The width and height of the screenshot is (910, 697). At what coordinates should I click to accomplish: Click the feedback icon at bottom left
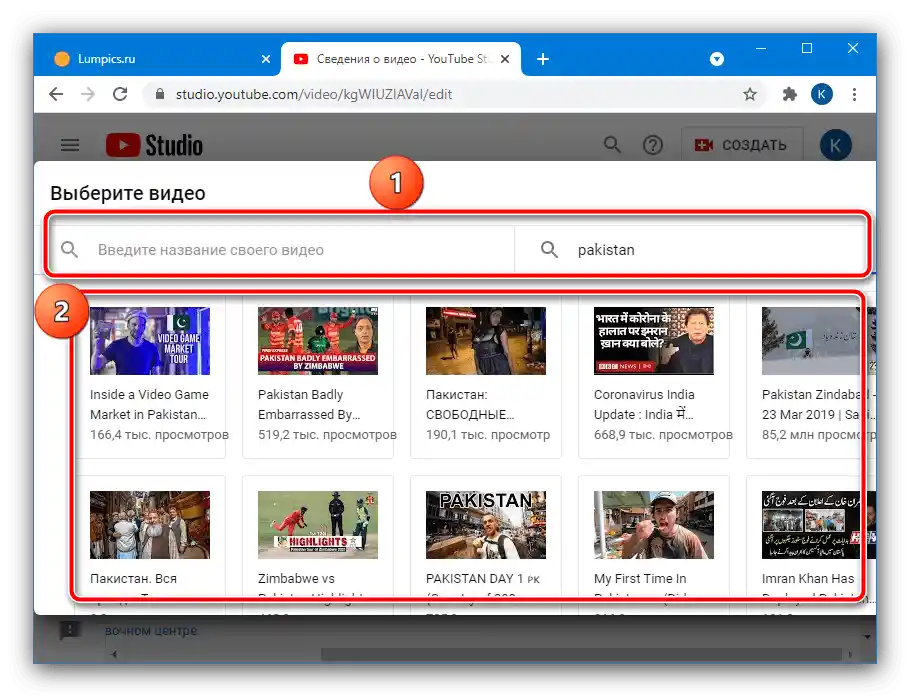70,630
